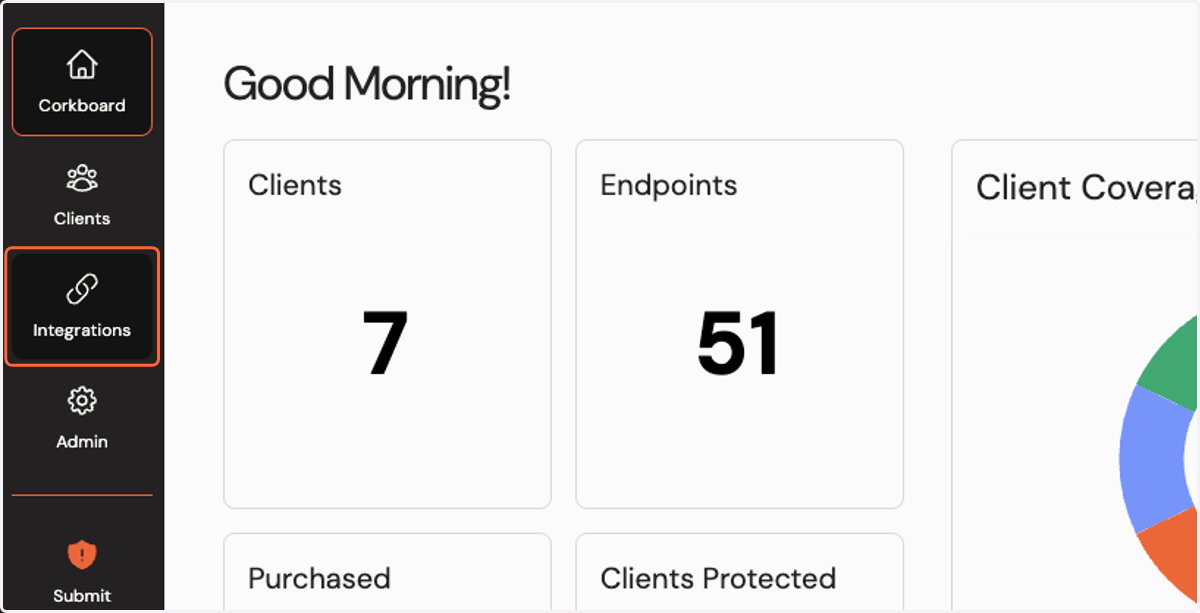Image resolution: width=1200 pixels, height=613 pixels.
Task: Open the Admin sidebar label
Action: pyautogui.click(x=82, y=441)
